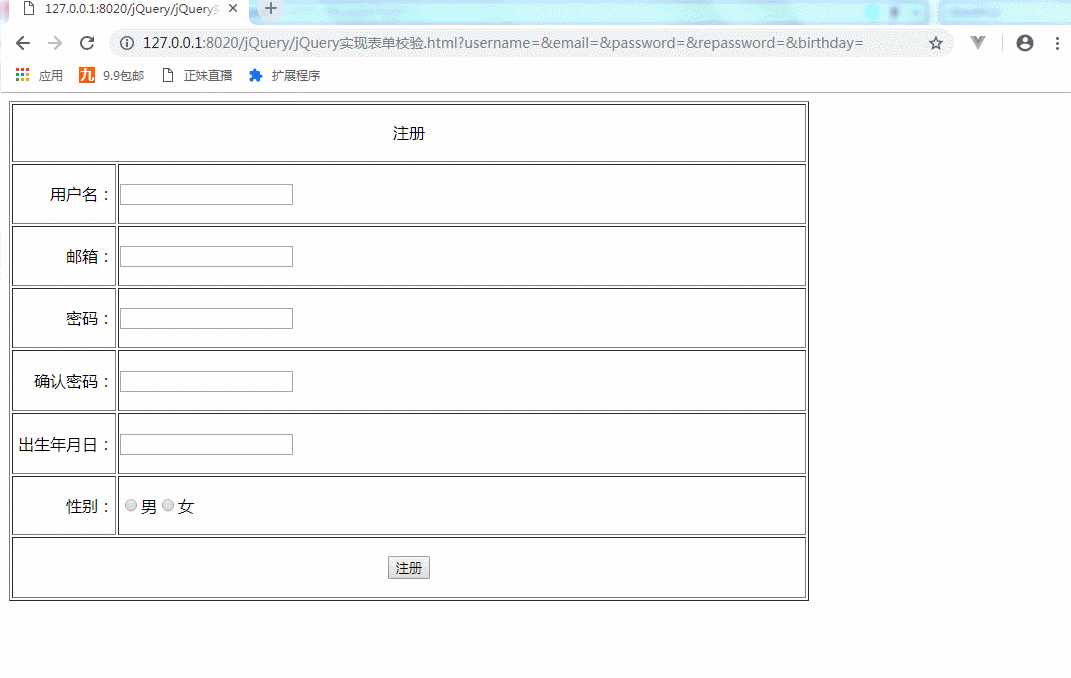Open the 扩展程序 extensions bookmark

click(284, 75)
